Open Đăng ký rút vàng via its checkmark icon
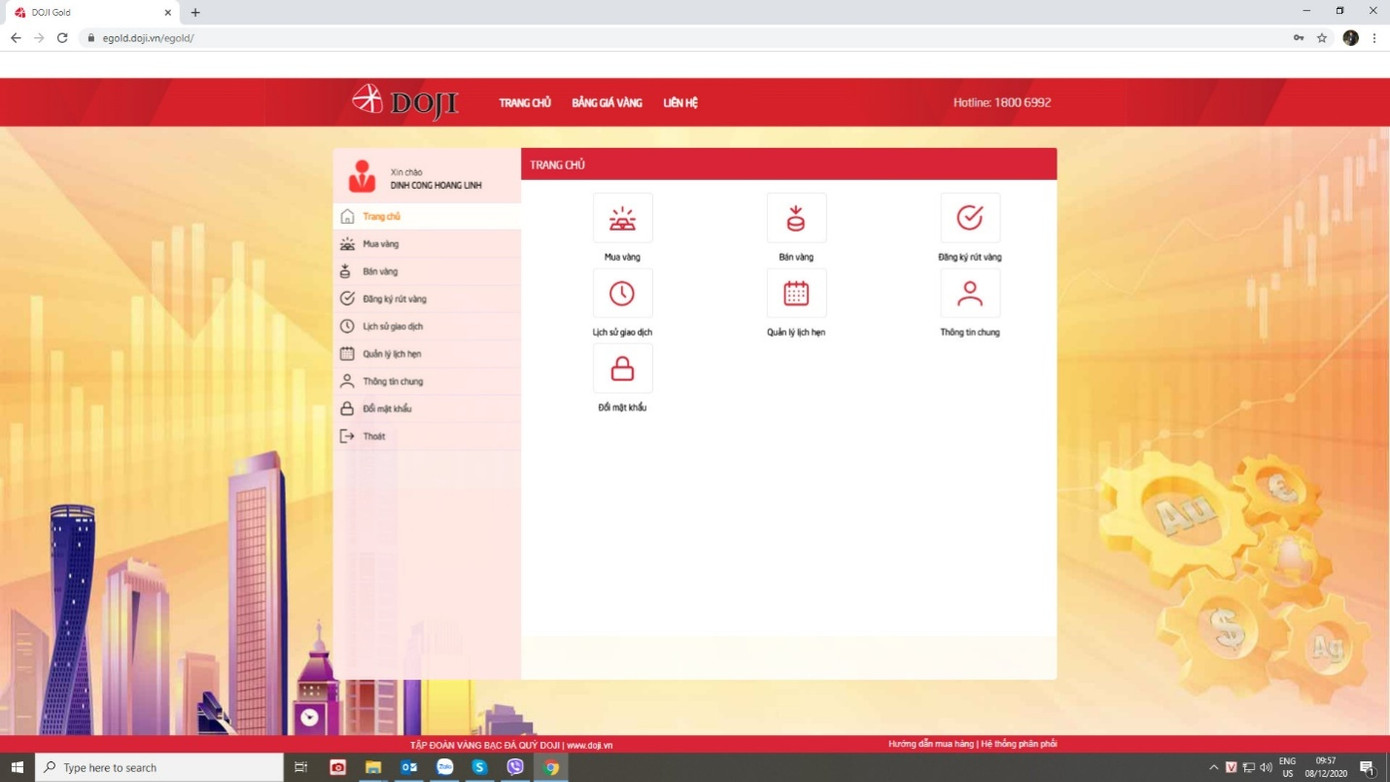1390x782 pixels. coord(968,217)
